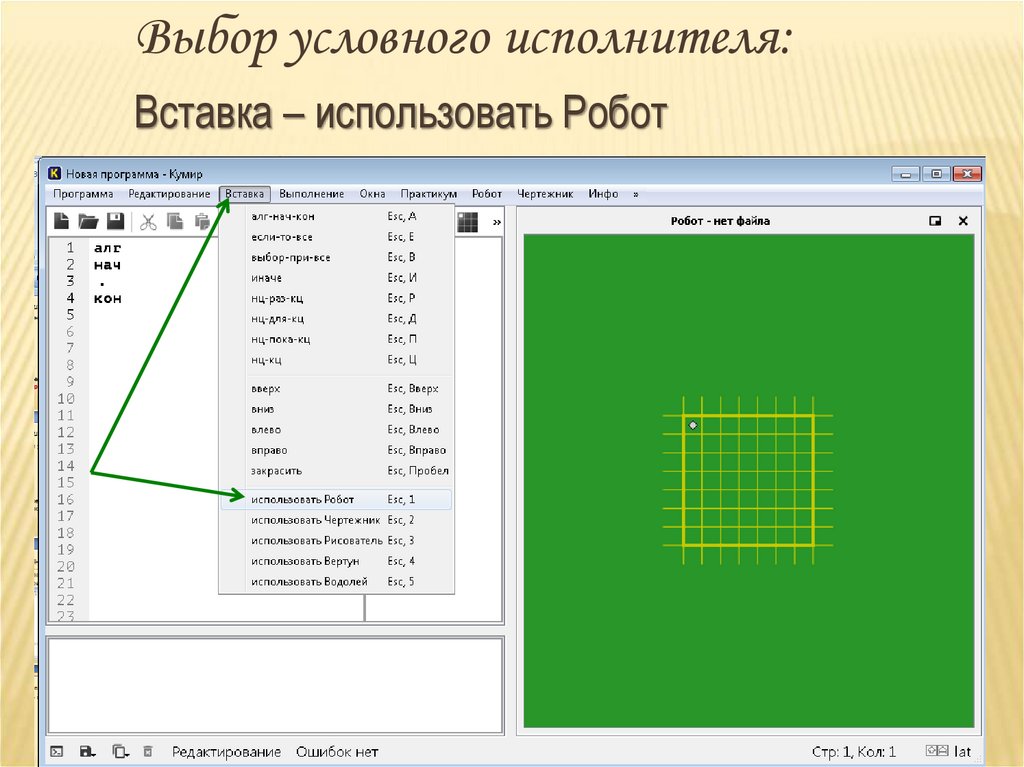Expand the toolbar overflow chevron

point(496,222)
